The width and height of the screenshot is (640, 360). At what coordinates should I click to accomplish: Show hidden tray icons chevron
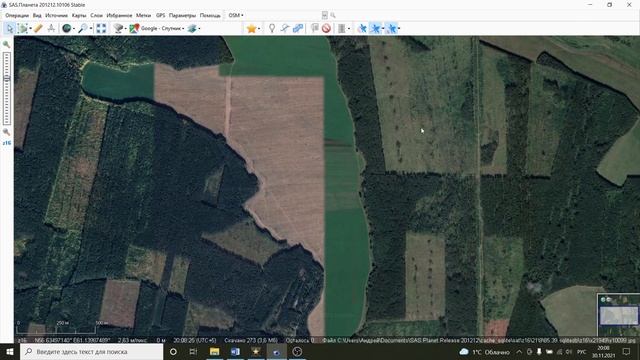pyautogui.click(x=519, y=352)
